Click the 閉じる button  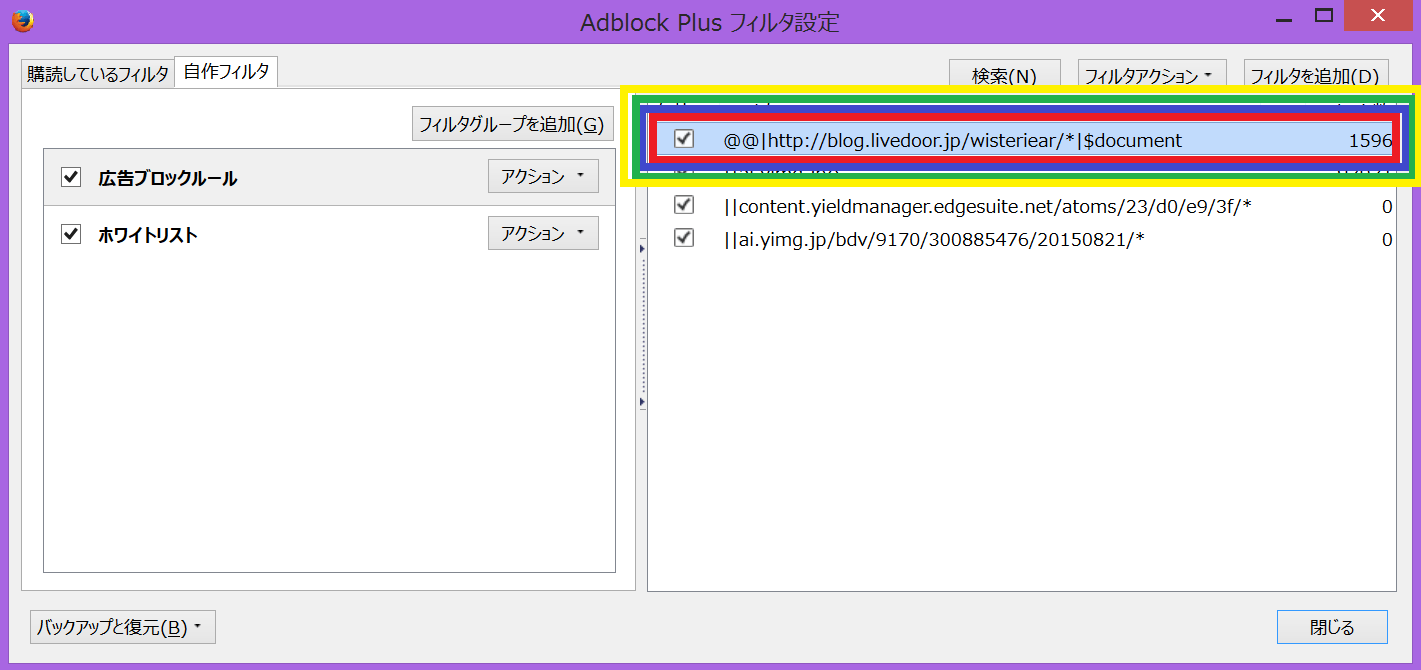[1332, 627]
